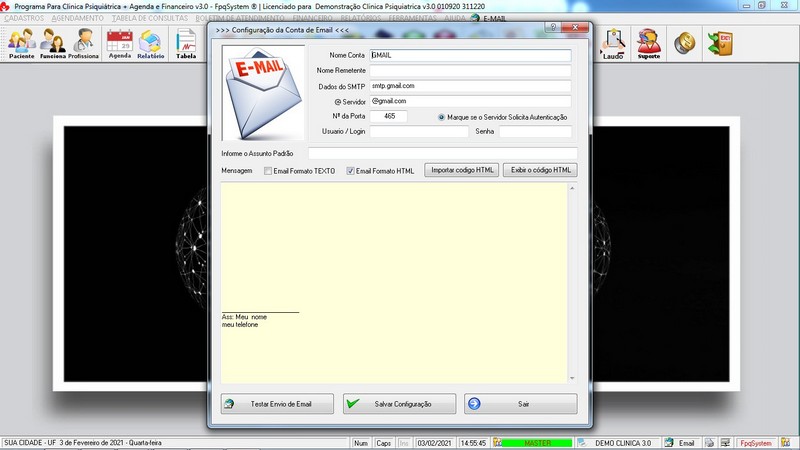Click the application logo in title bar
Image resolution: width=800 pixels, height=450 pixels.
tap(5, 6)
